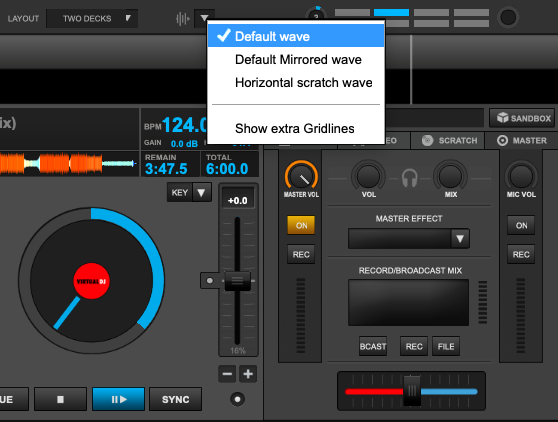The height and width of the screenshot is (422, 558).
Task: Toggle the microphone ON button
Action: (x=521, y=225)
